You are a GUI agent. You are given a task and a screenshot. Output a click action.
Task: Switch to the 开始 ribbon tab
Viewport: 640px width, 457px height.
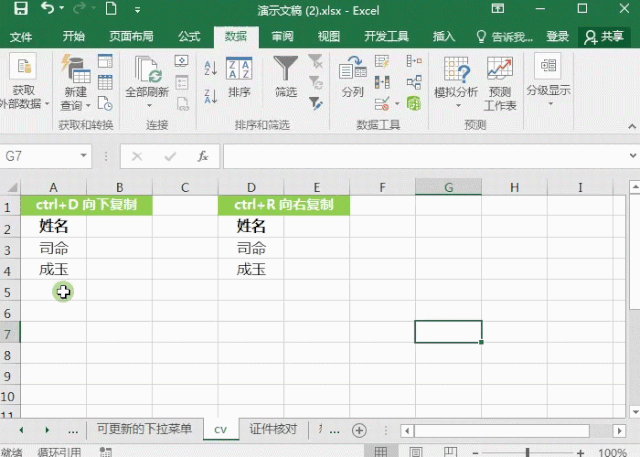73,37
